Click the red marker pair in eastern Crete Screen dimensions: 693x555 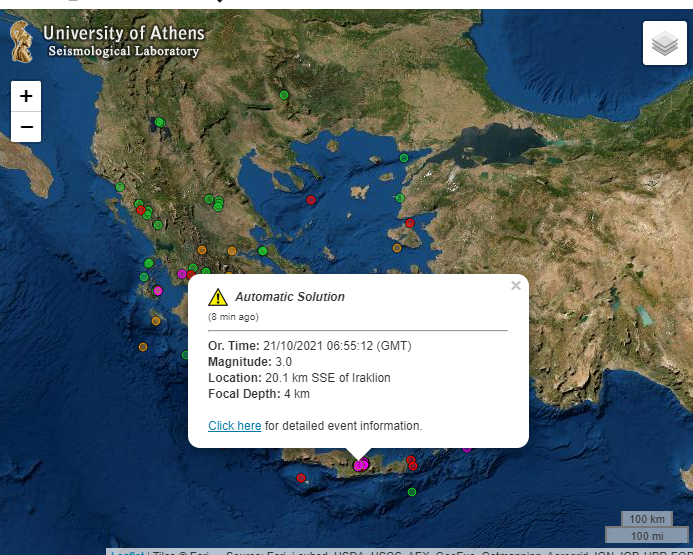pos(411,463)
